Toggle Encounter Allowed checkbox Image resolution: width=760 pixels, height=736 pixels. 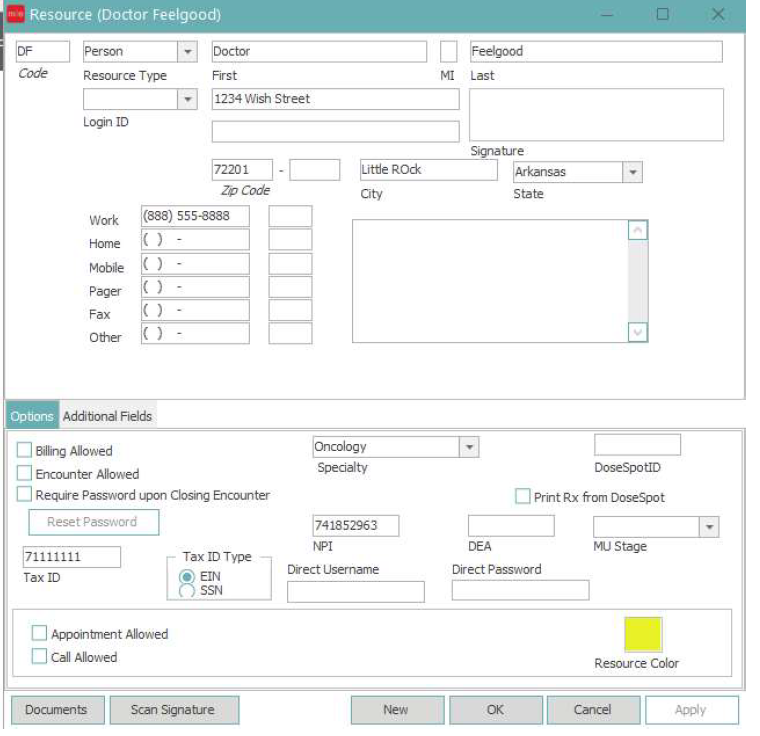point(25,474)
